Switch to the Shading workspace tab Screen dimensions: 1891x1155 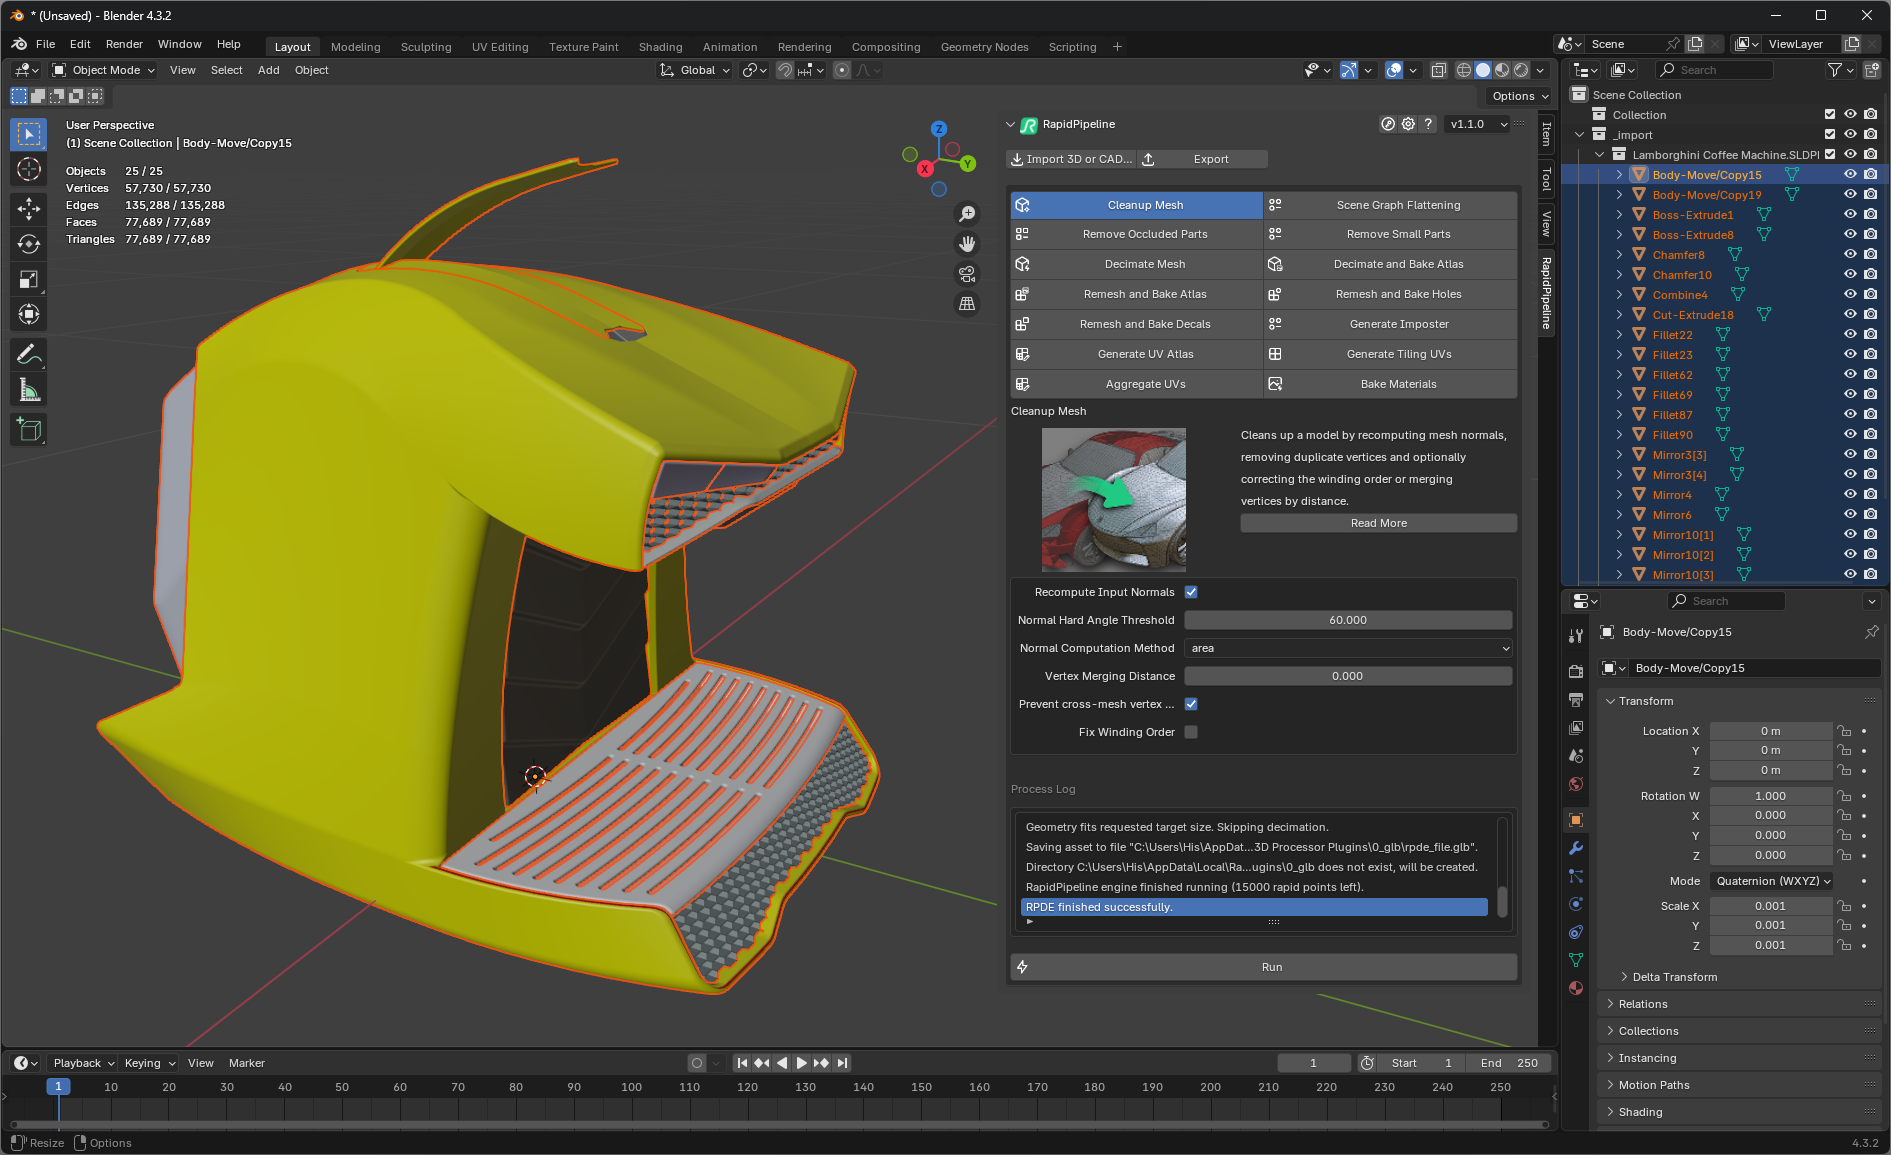[x=660, y=46]
